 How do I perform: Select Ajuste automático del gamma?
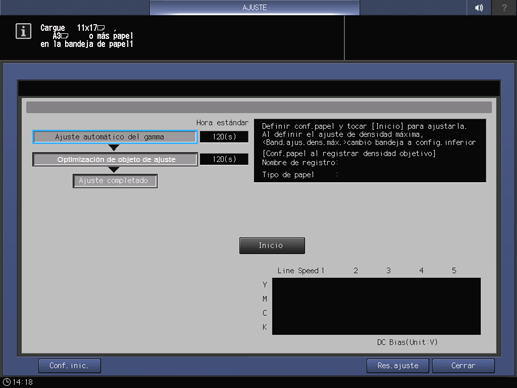pyautogui.click(x=115, y=137)
